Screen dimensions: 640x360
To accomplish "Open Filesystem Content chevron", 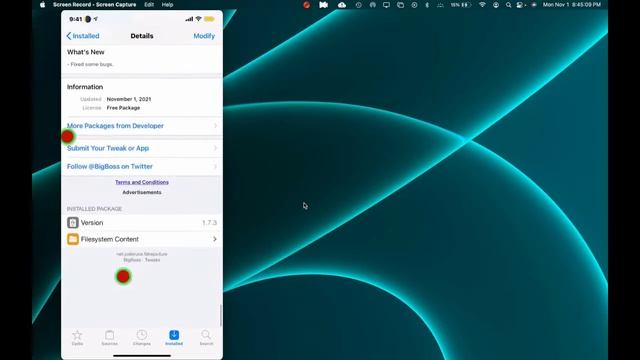I will pos(215,239).
